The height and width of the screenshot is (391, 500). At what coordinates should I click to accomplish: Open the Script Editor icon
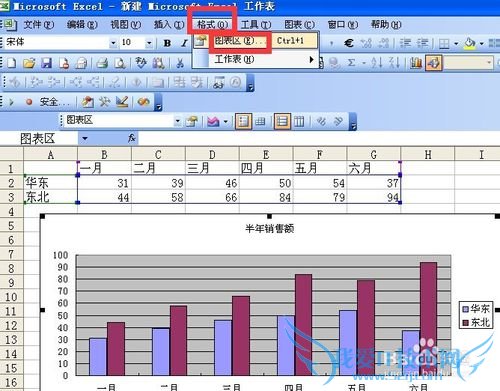[144, 102]
